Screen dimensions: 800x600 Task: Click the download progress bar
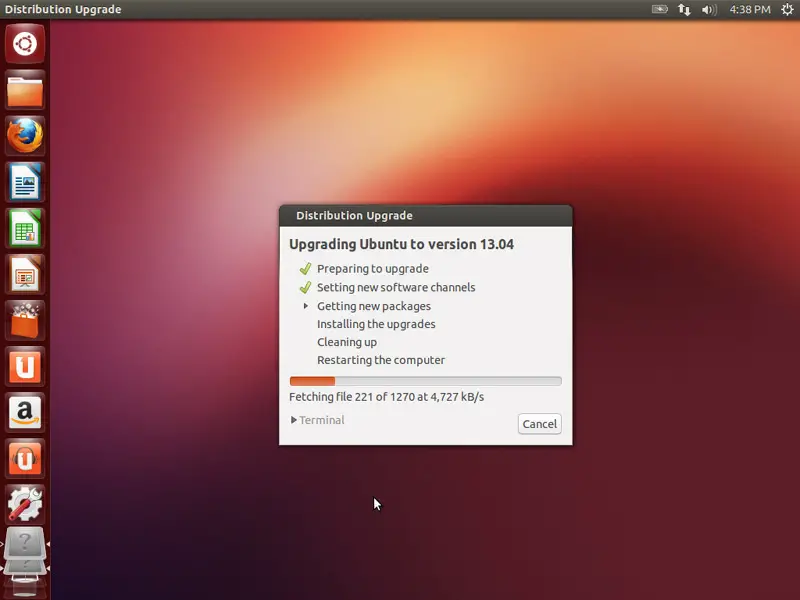click(426, 381)
